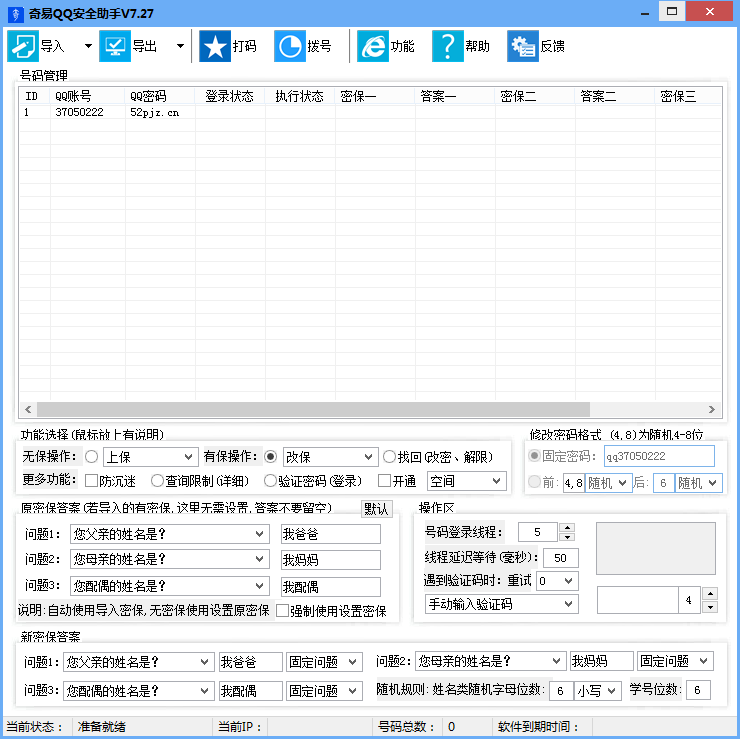Enable the 防沉迷 checkbox

[91, 481]
